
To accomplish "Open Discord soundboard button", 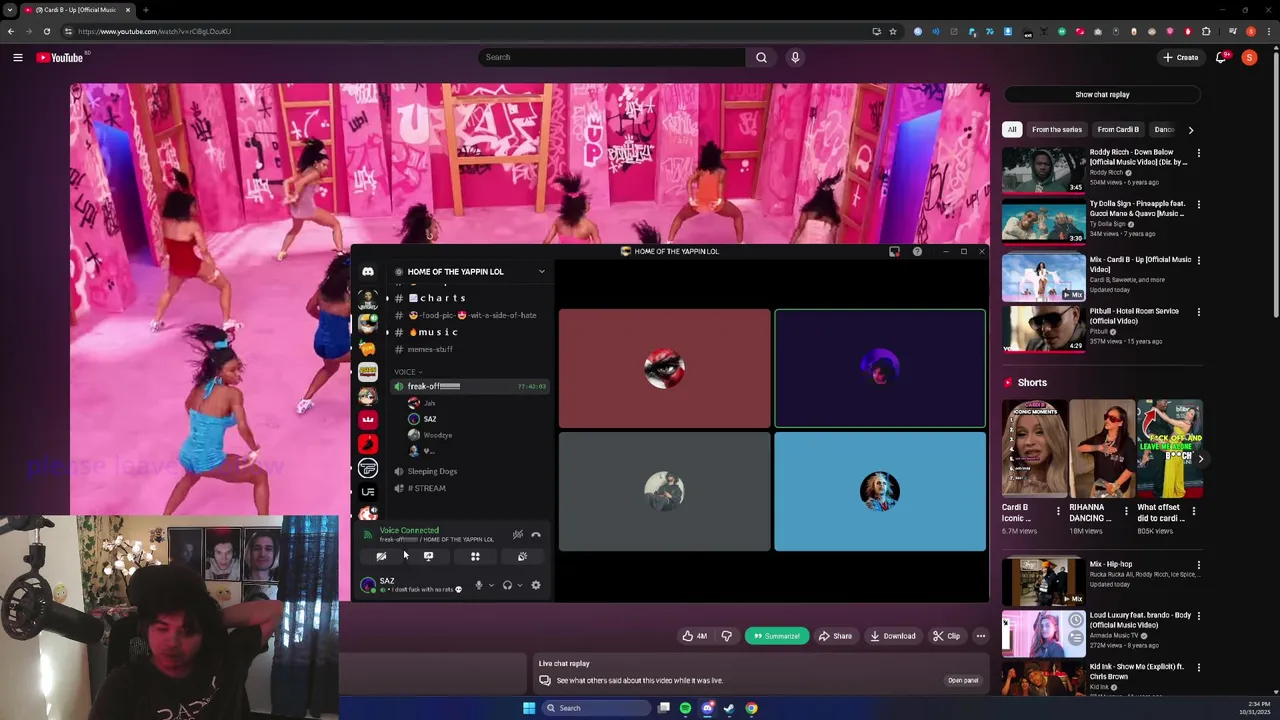I will point(522,557).
